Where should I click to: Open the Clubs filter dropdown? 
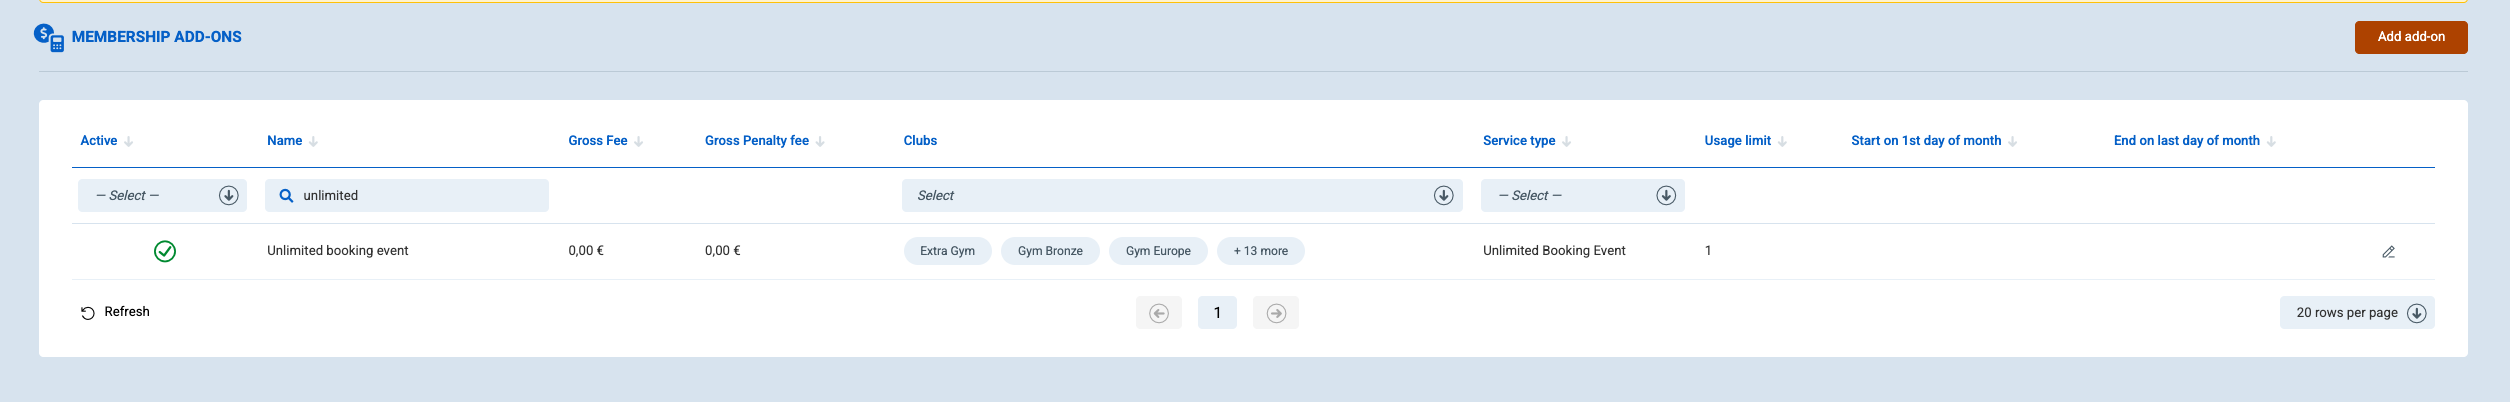coord(1182,195)
